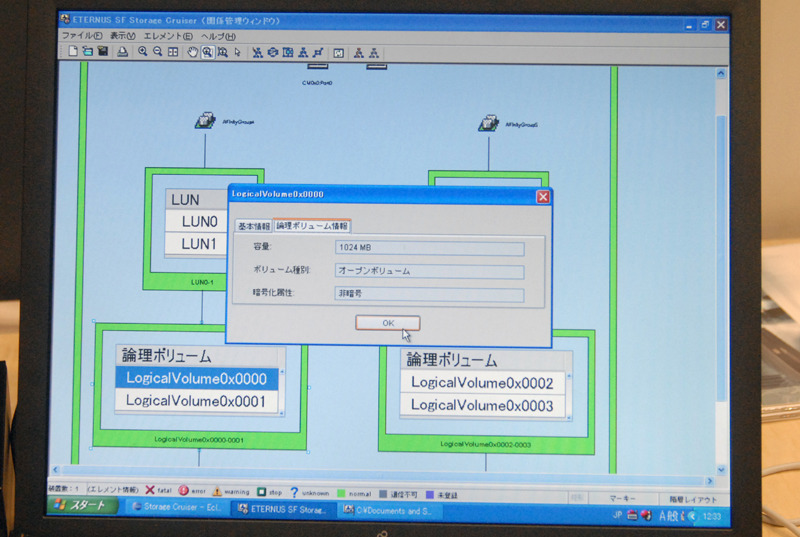Click the system tray clock 12:33

click(712, 517)
